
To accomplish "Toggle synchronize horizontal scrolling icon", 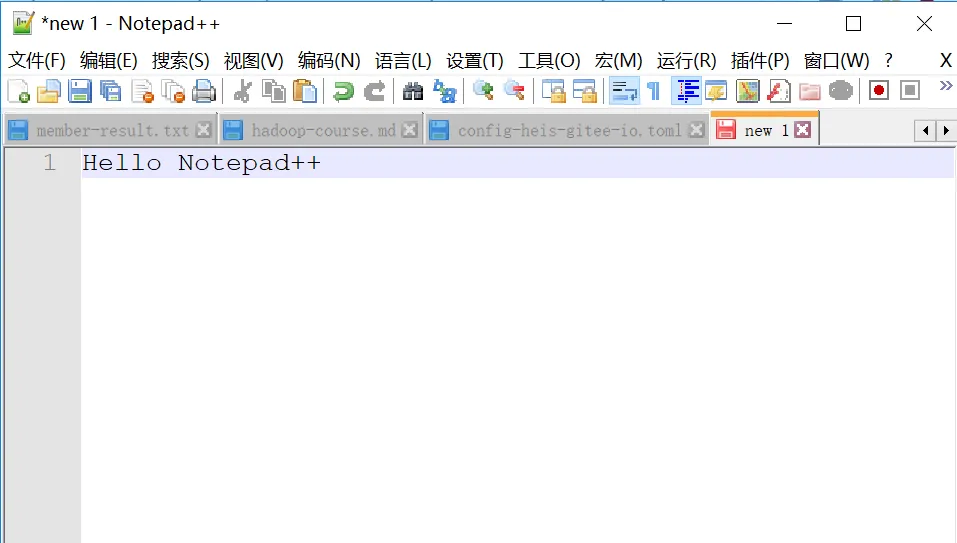I will [585, 92].
